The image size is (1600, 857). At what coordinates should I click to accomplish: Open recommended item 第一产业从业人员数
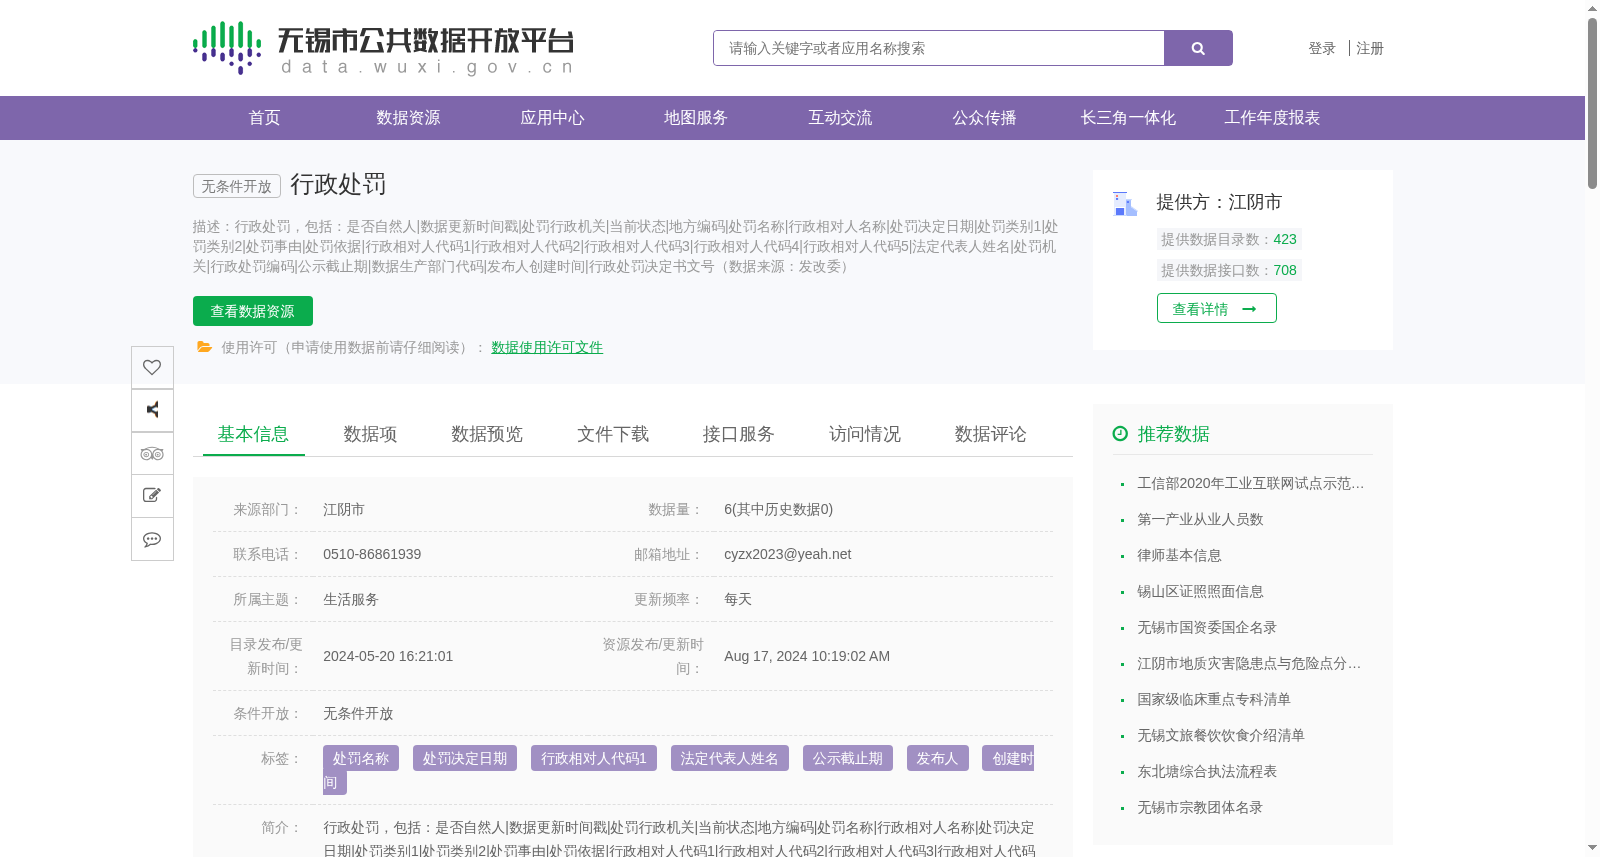pyautogui.click(x=1200, y=519)
